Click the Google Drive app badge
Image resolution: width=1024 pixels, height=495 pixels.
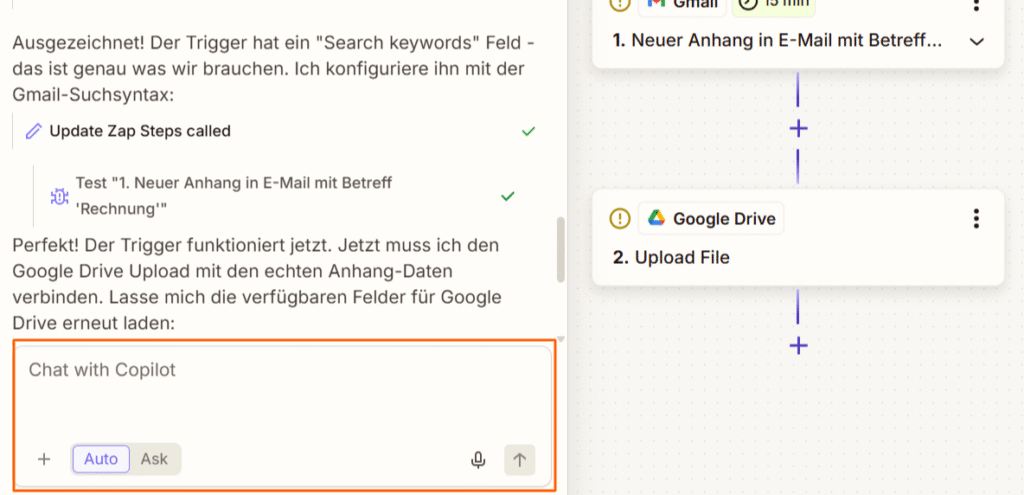pos(711,218)
